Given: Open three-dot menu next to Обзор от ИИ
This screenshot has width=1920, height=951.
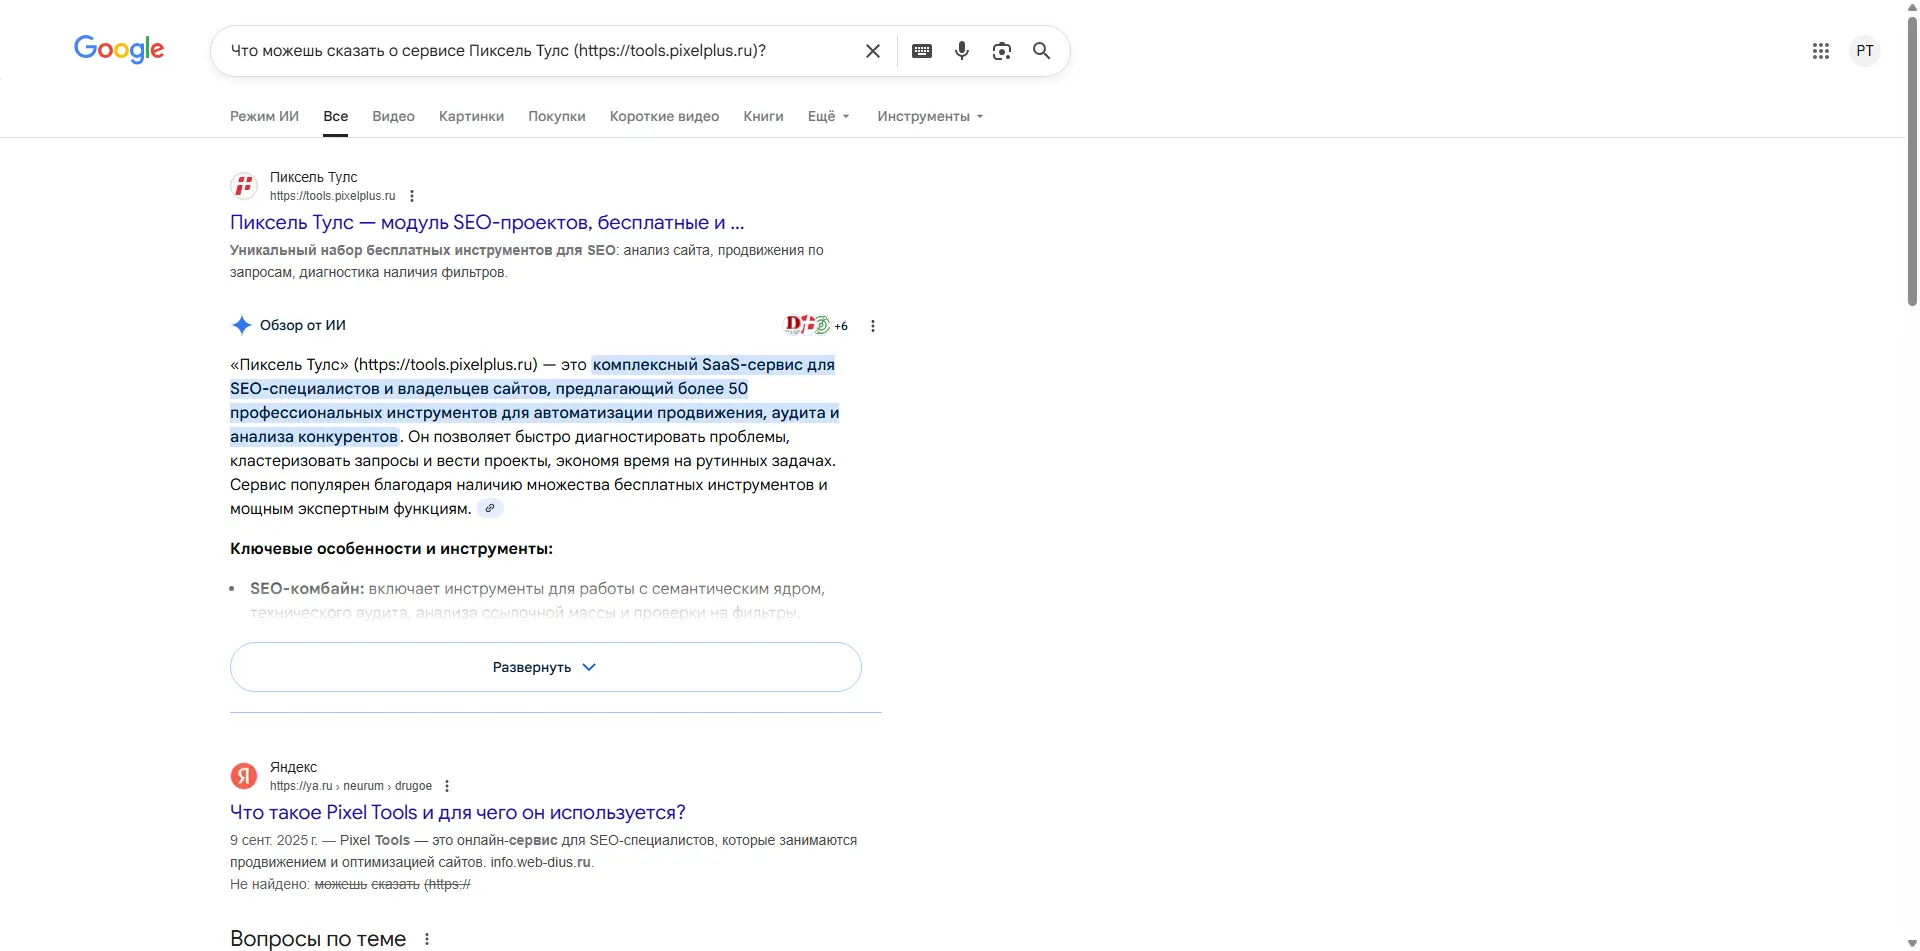Looking at the screenshot, I should point(872,325).
